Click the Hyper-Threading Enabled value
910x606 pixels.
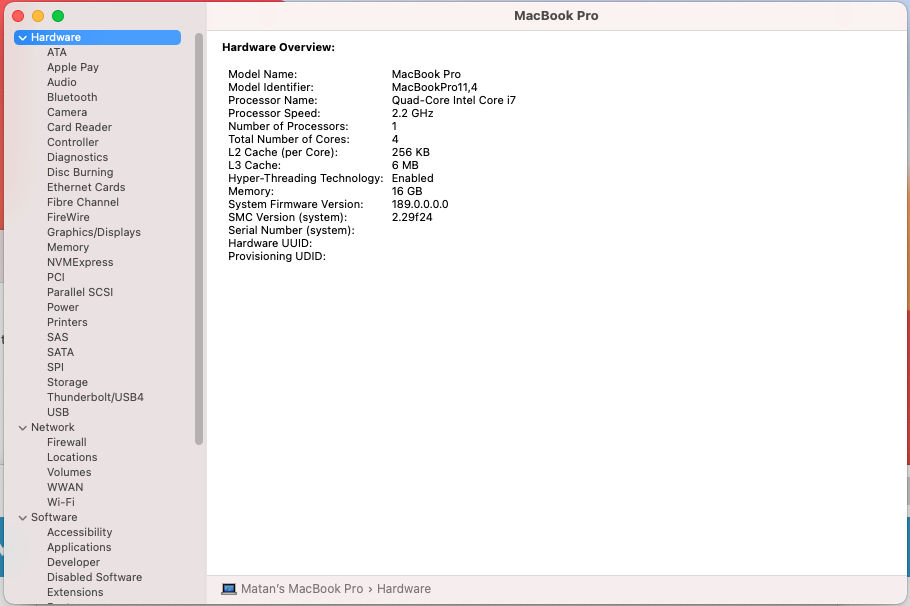[x=413, y=178]
